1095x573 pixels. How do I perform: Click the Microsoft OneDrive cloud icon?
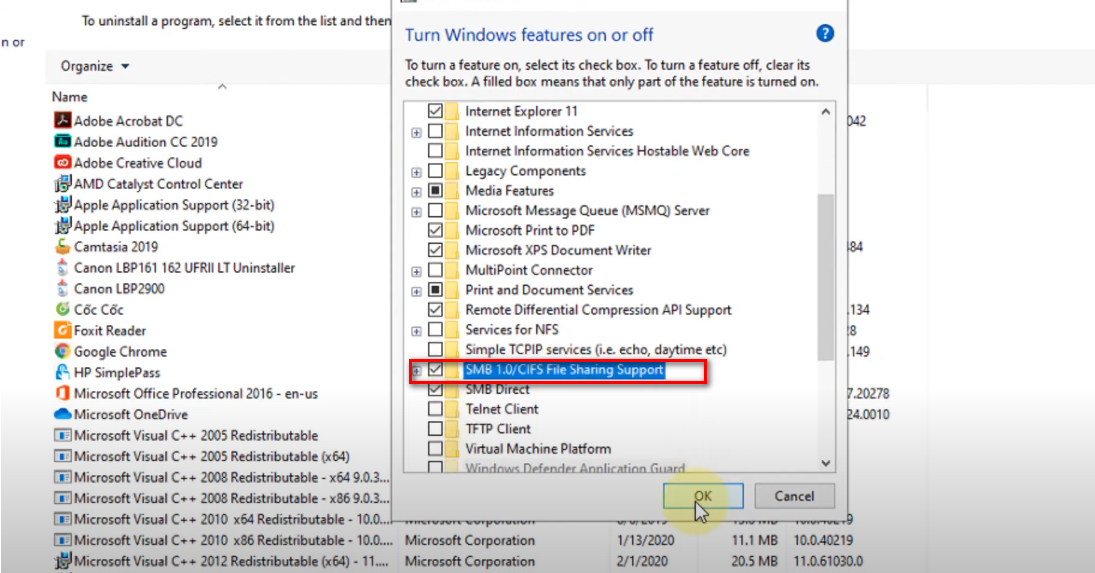pyautogui.click(x=63, y=414)
